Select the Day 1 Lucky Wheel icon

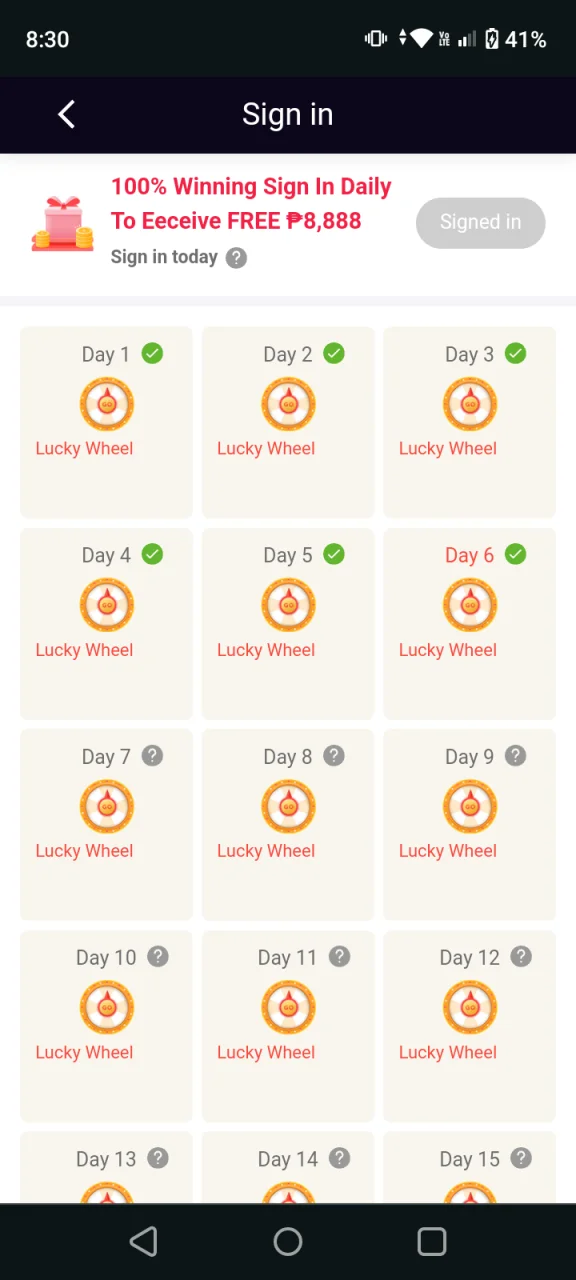tap(107, 405)
